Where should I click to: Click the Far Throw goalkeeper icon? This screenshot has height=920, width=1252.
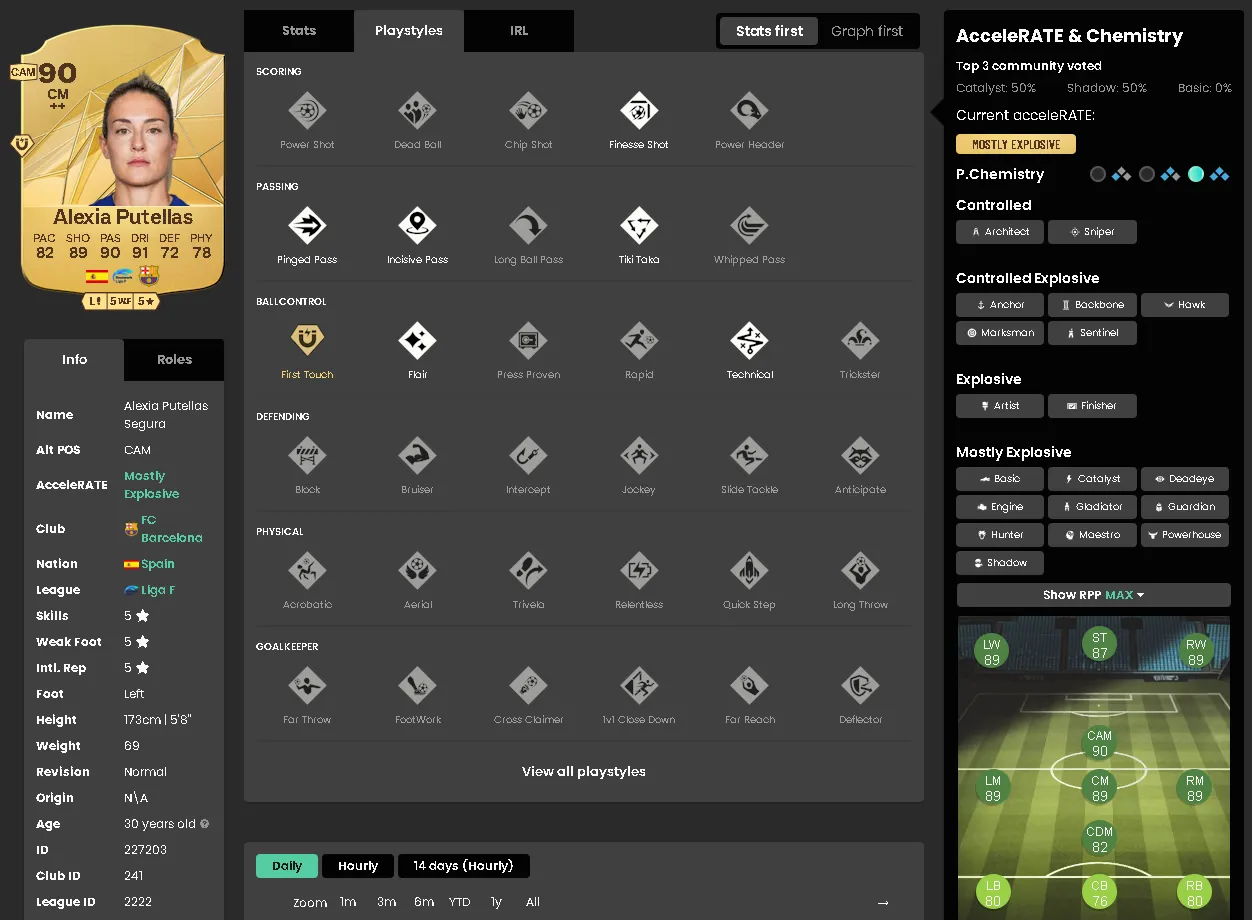(x=307, y=686)
